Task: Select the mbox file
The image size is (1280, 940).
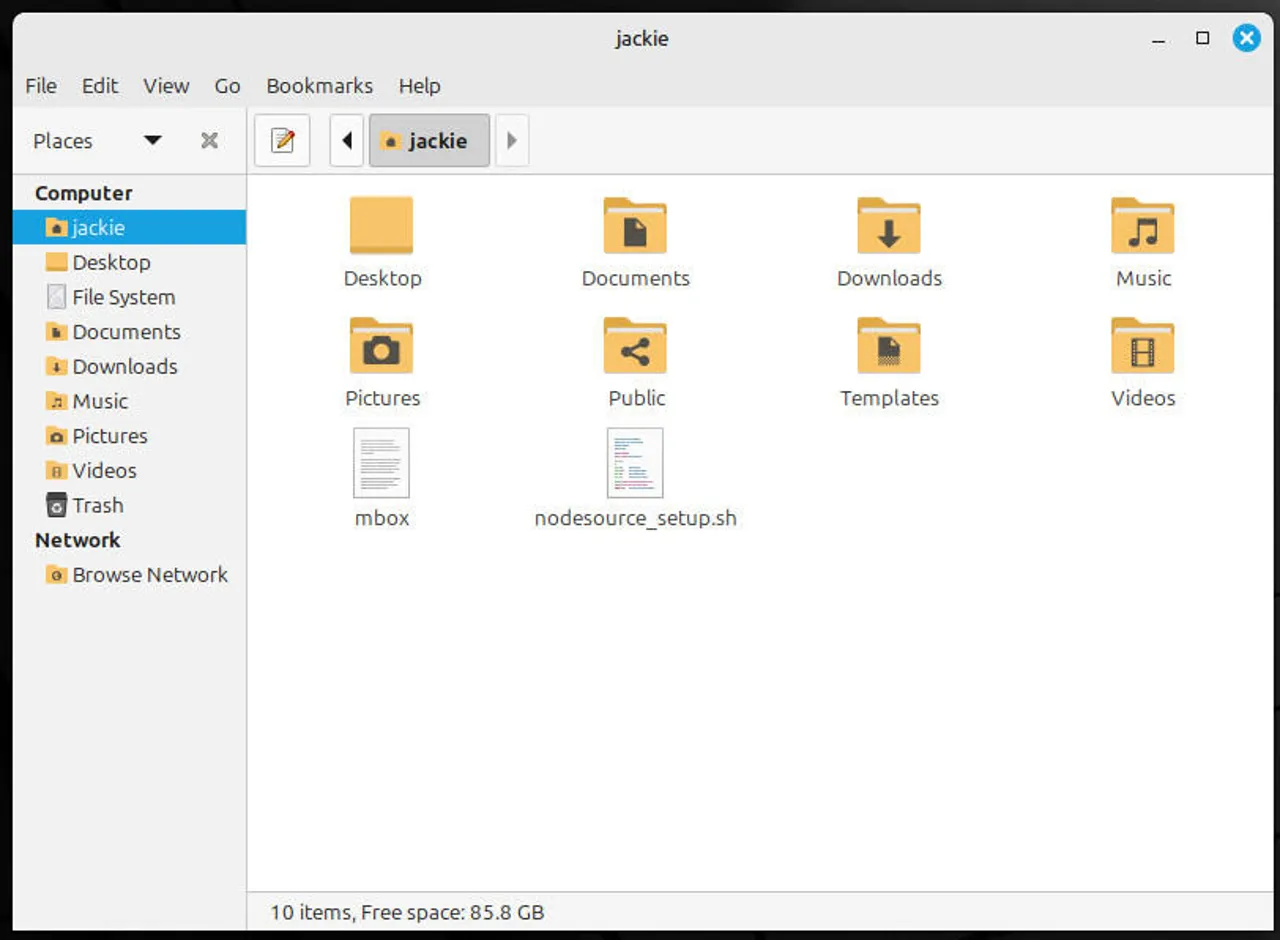Action: point(381,464)
